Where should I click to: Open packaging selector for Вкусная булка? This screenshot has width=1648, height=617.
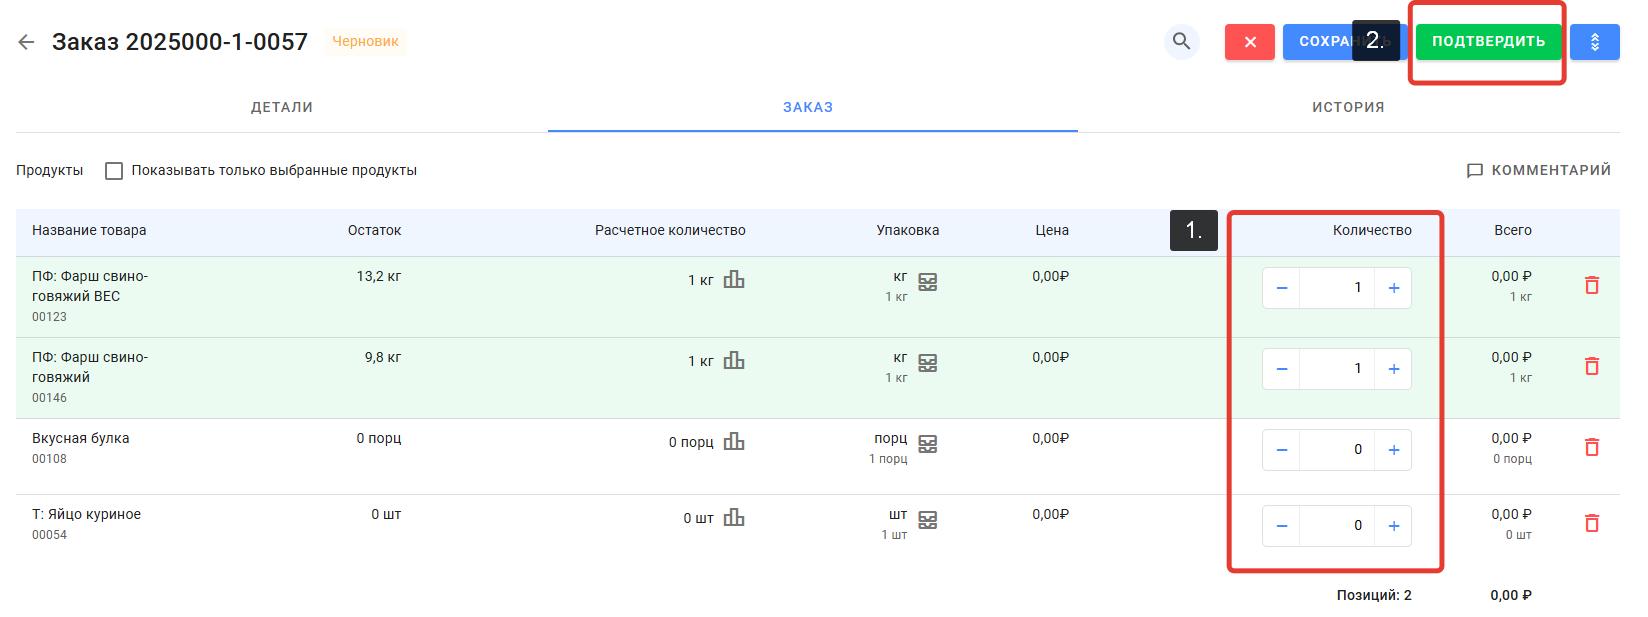927,444
